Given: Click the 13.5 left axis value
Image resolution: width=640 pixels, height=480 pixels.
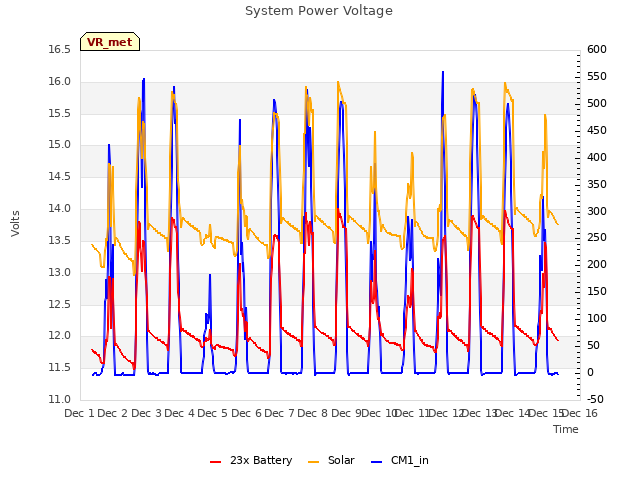Looking at the screenshot, I should tap(60, 240).
